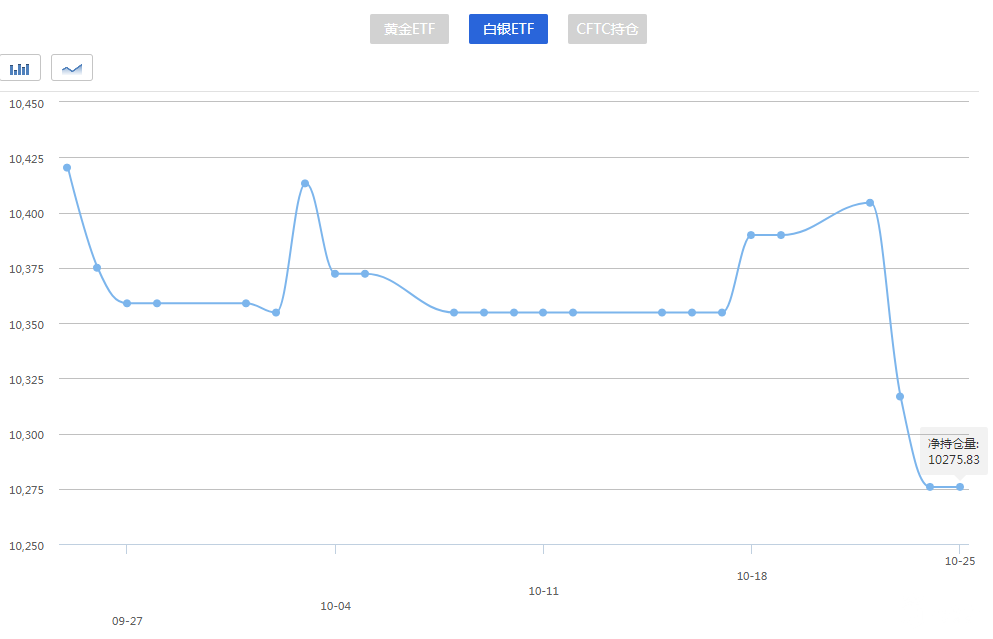Viewport: 993px width, 639px height.
Task: Click the 10-25 axis date label
Action: [960, 561]
